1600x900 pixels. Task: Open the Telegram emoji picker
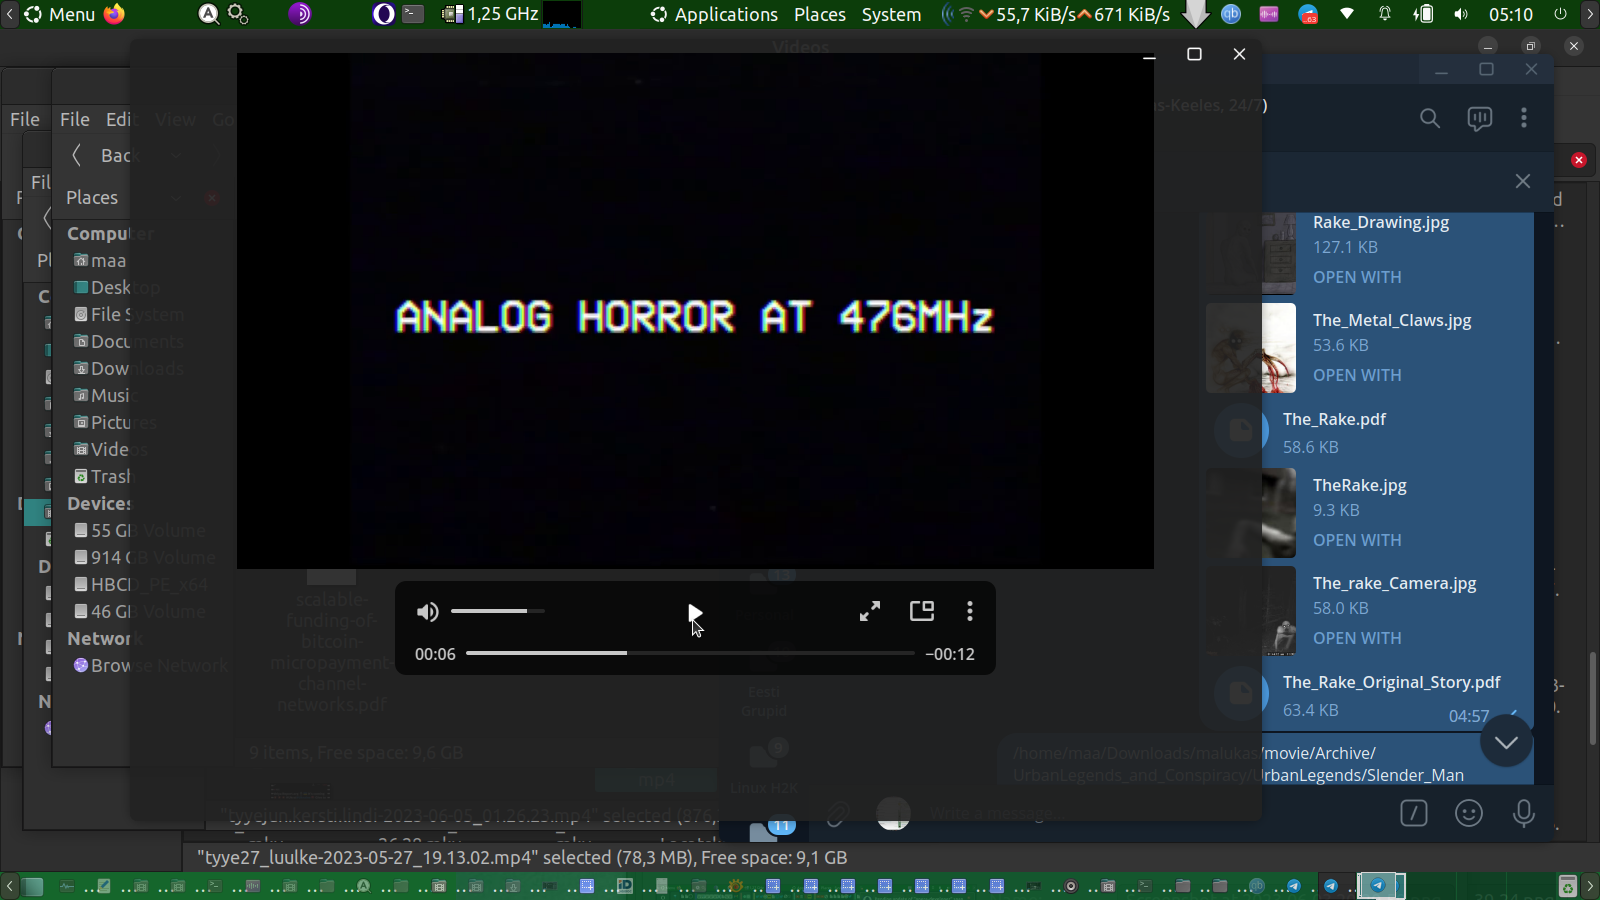[x=1469, y=814]
